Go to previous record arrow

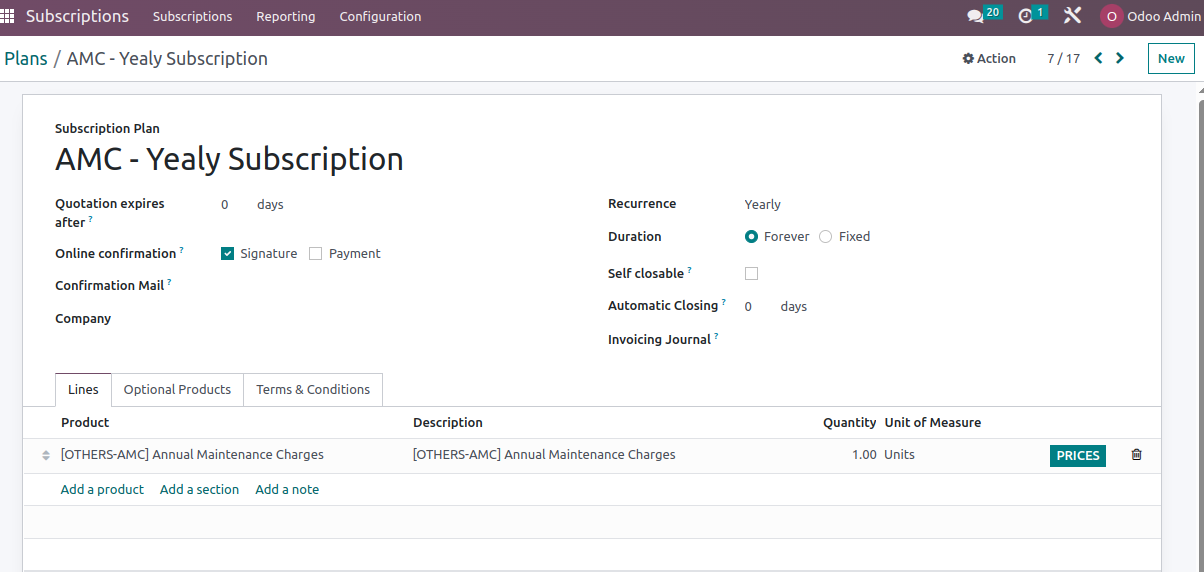click(x=1098, y=58)
